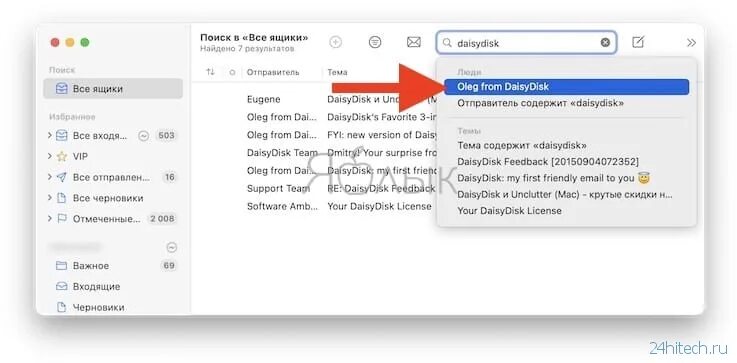737x363 pixels.
Task: Expand the Все отправленные group
Action: [x=50, y=177]
